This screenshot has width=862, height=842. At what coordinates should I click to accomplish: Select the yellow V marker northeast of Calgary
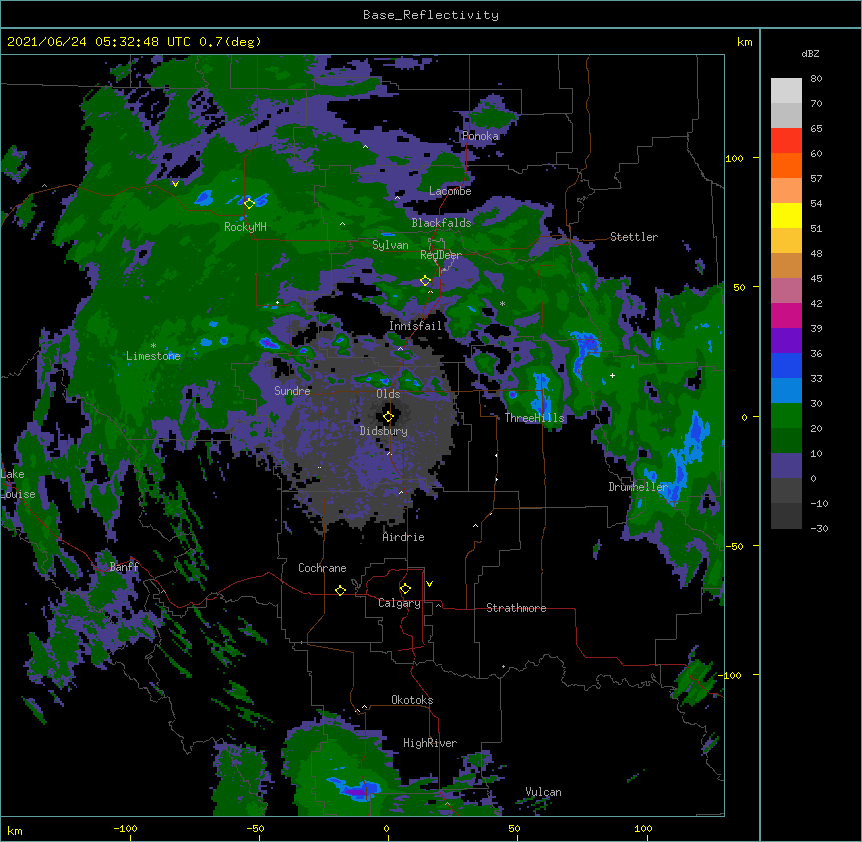point(429,584)
